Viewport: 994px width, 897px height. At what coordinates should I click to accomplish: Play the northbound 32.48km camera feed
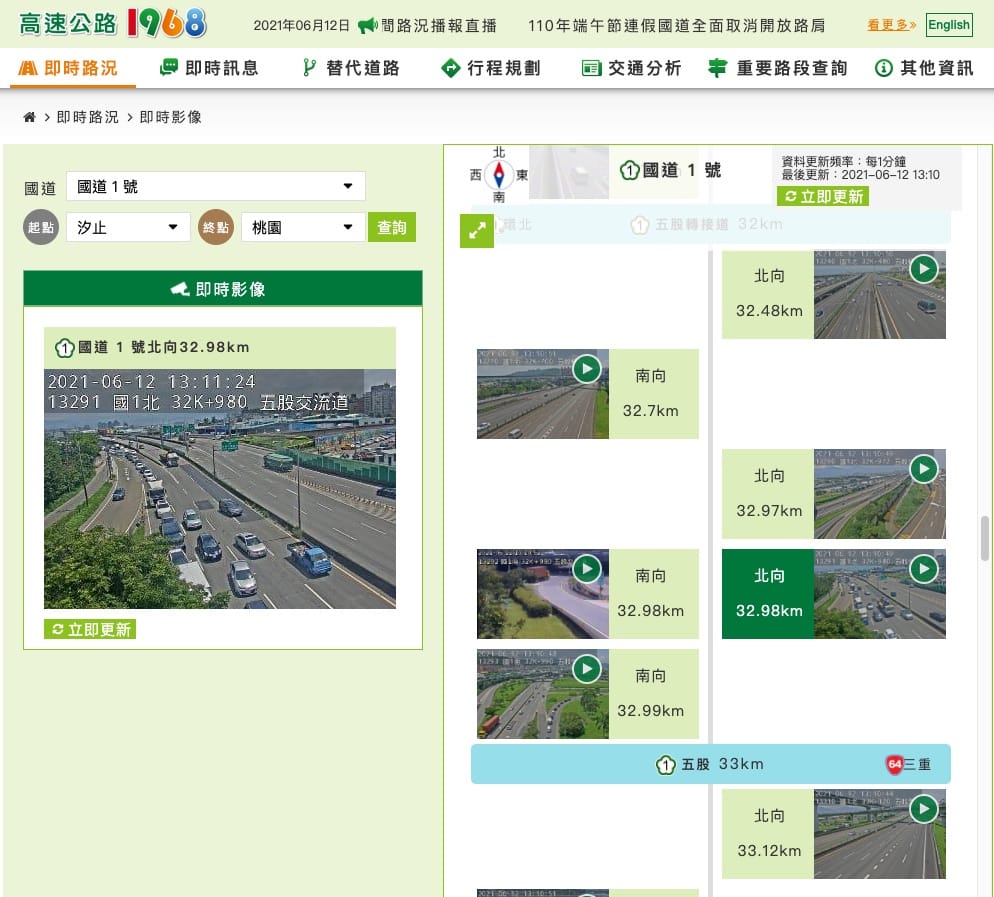click(924, 269)
